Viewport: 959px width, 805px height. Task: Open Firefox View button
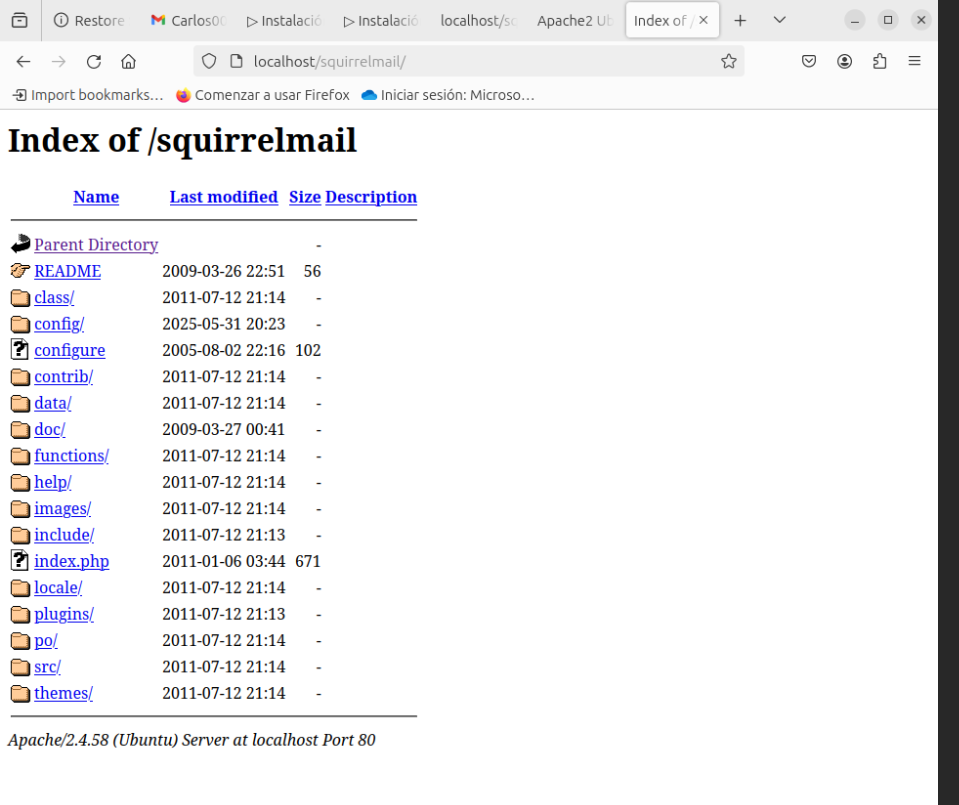(x=20, y=20)
